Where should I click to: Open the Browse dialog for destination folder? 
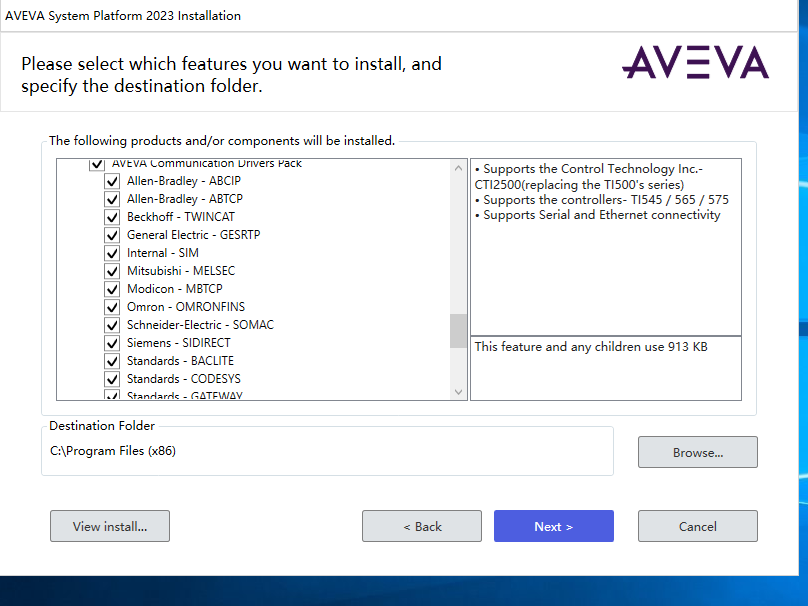point(697,451)
